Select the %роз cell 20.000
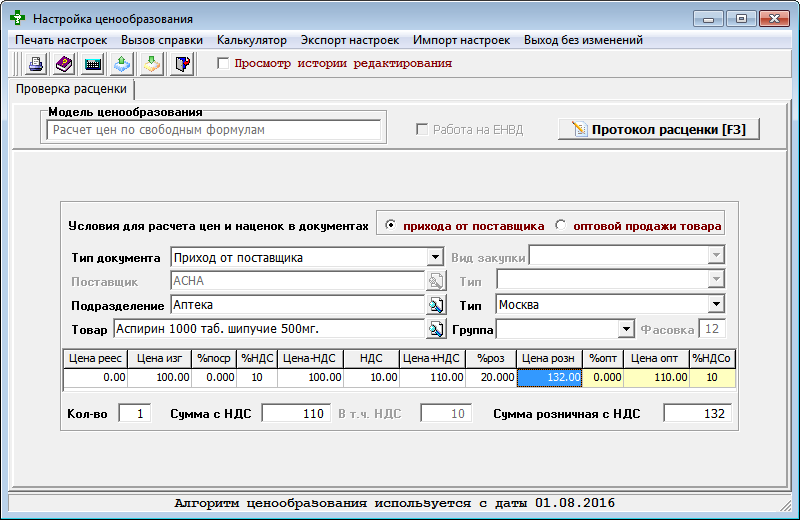The image size is (800, 520). (491, 378)
